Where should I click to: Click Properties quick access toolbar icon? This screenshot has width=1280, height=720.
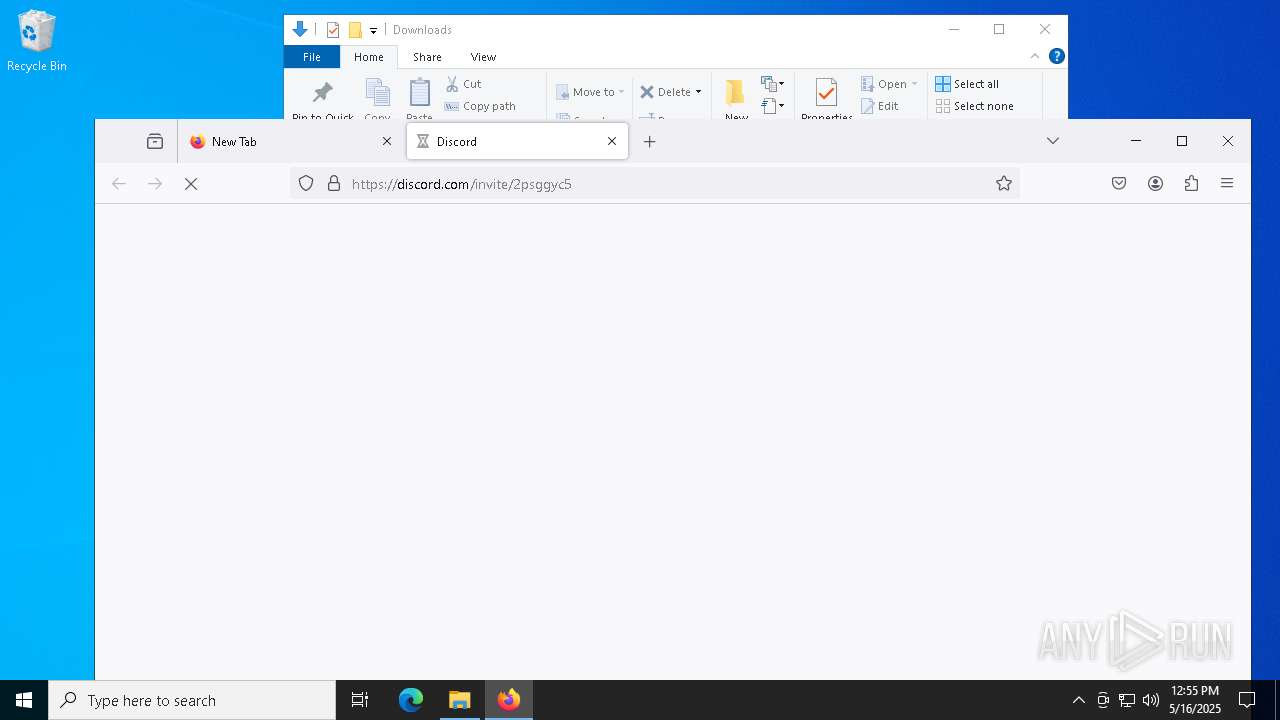(333, 30)
